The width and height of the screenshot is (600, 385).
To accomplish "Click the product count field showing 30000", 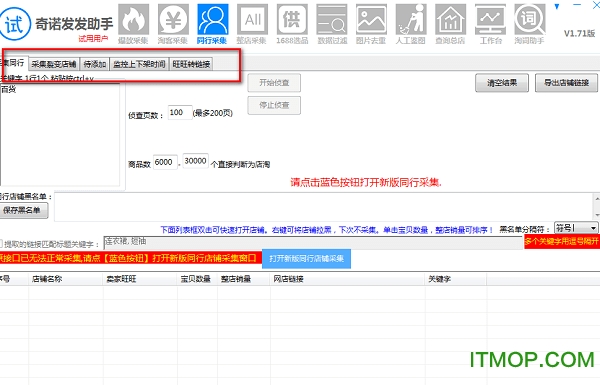I will tap(196, 161).
